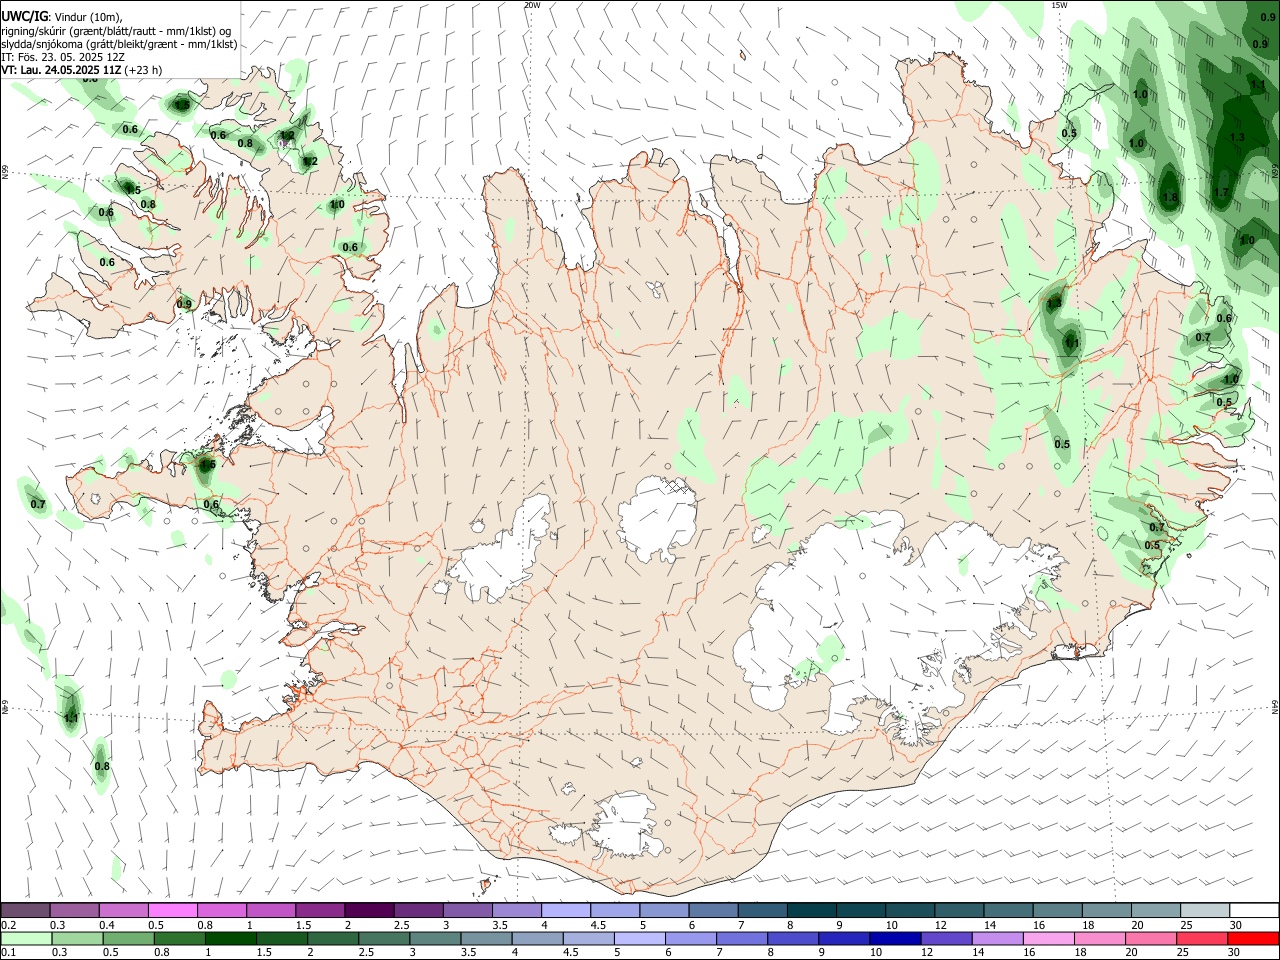Click the 'VT: Lau. 24.05.2025 11Z (+23 h)' line
Image resolution: width=1280 pixels, height=960 pixels.
pos(82,70)
